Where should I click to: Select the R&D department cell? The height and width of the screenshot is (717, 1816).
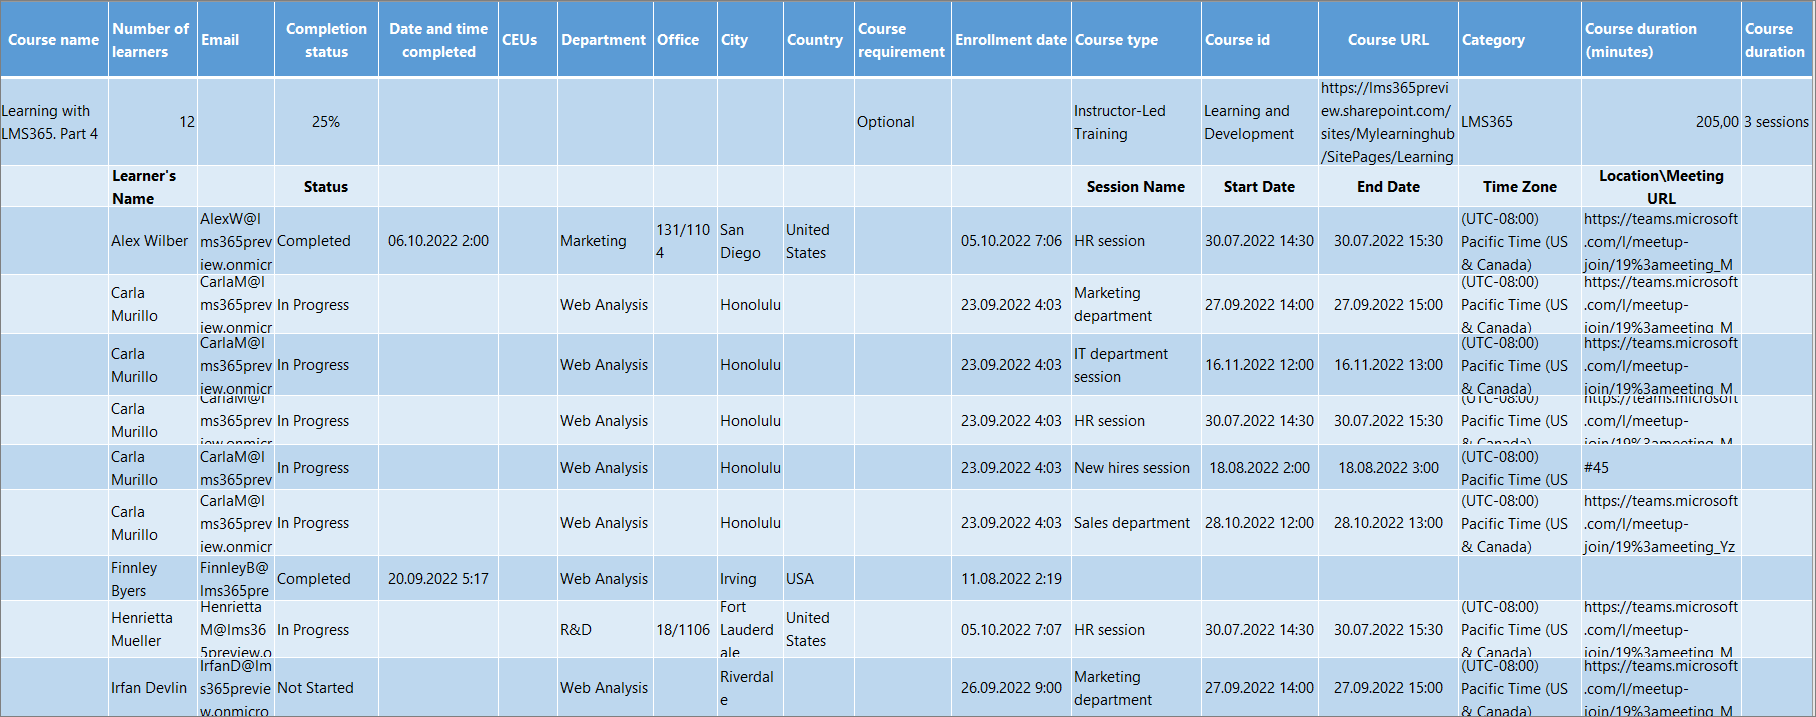pyautogui.click(x=576, y=630)
